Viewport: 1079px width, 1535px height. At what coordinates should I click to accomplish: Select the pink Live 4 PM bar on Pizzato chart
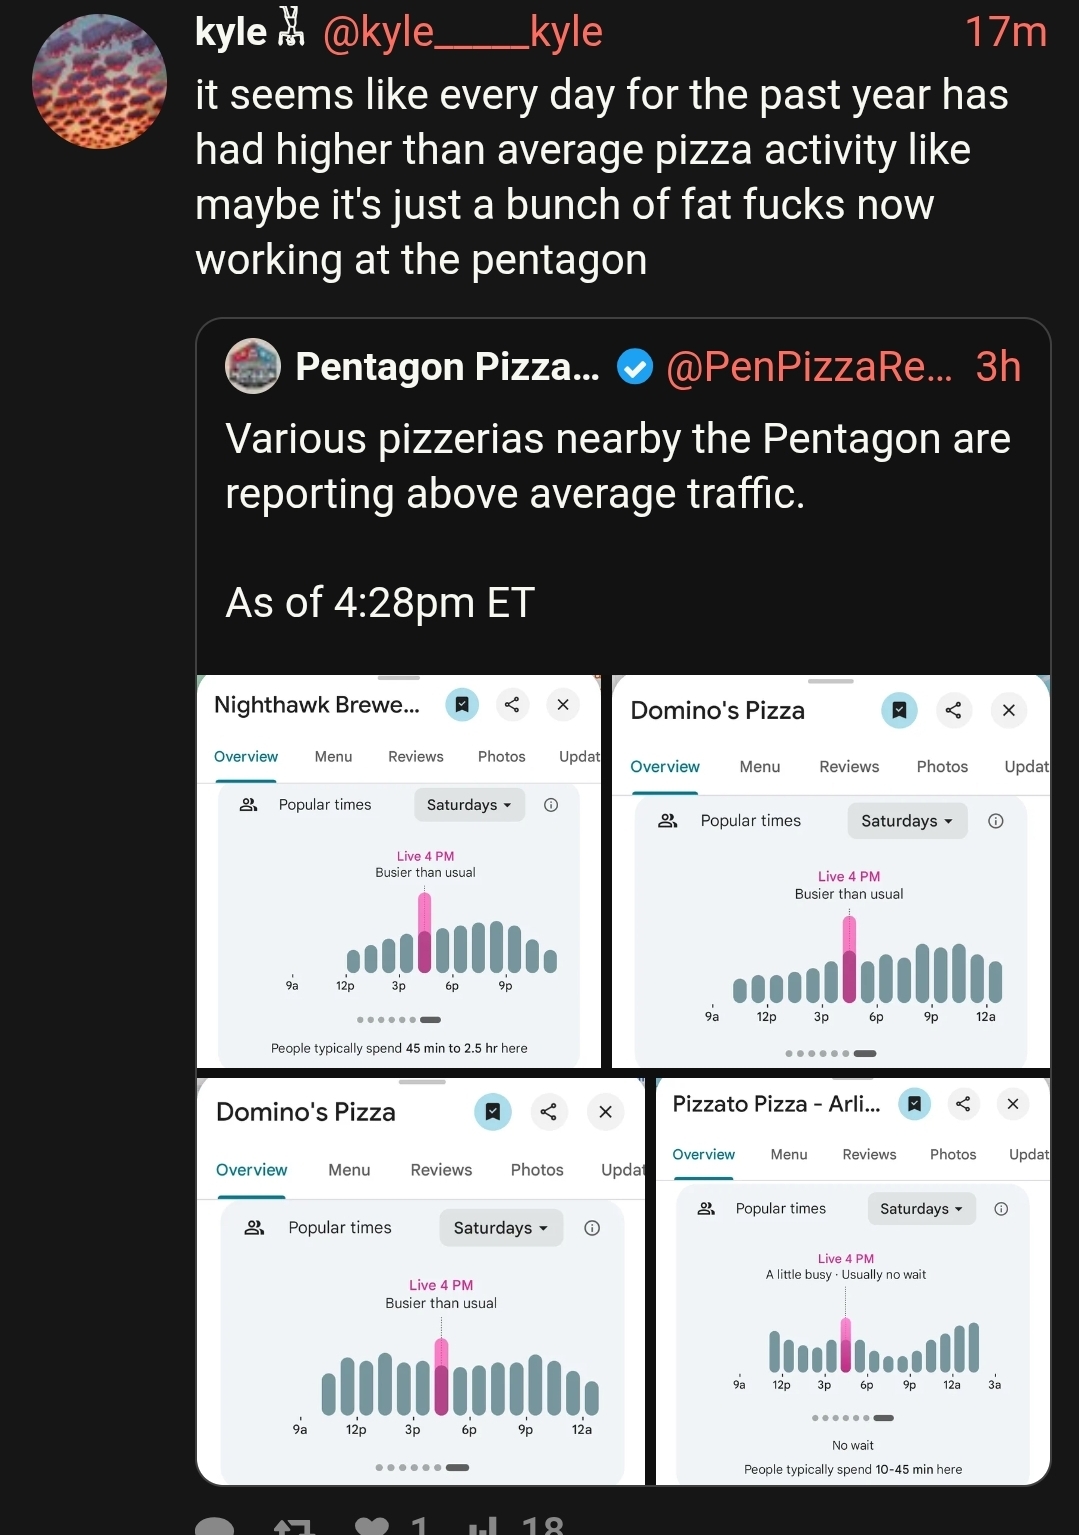(x=846, y=1346)
